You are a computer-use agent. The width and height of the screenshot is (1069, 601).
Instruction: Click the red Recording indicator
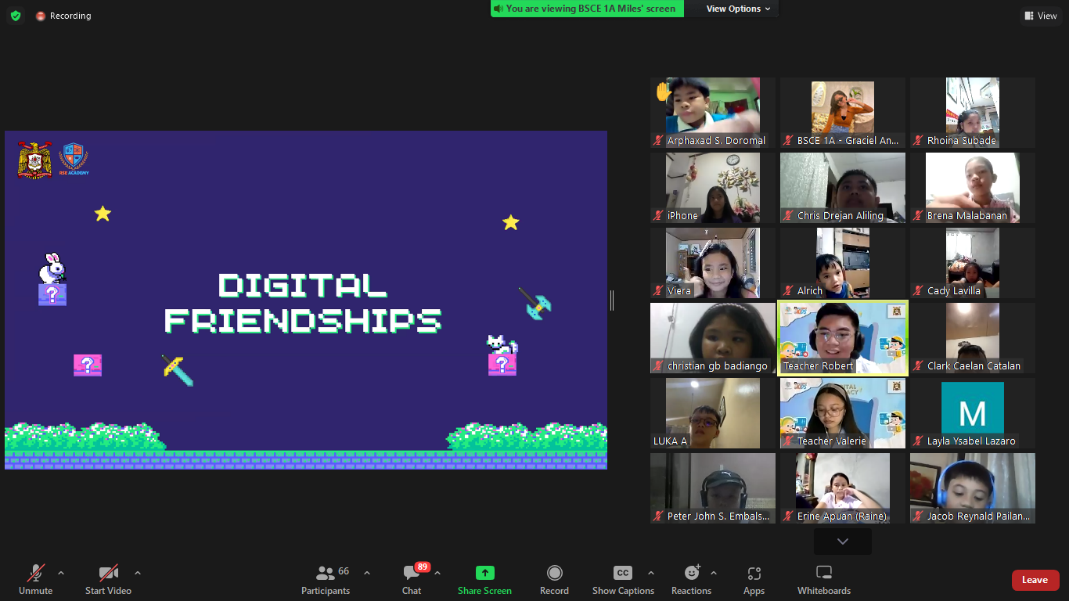[63, 16]
